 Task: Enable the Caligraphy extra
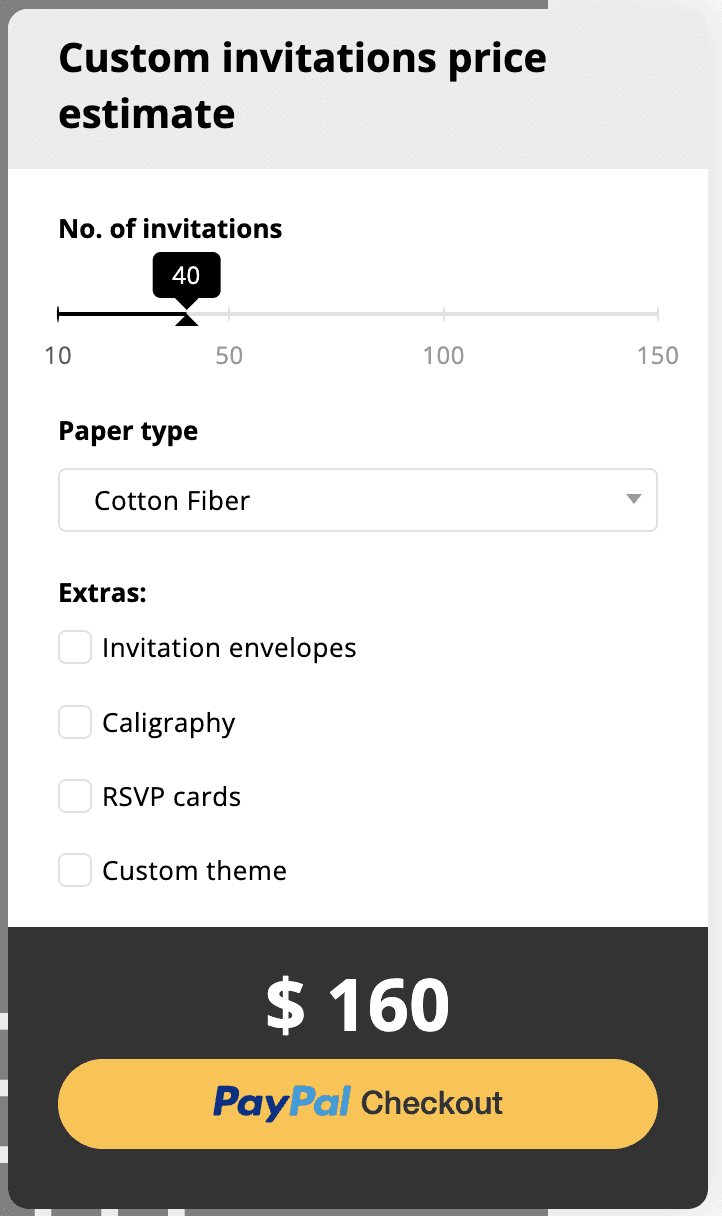[x=75, y=722]
